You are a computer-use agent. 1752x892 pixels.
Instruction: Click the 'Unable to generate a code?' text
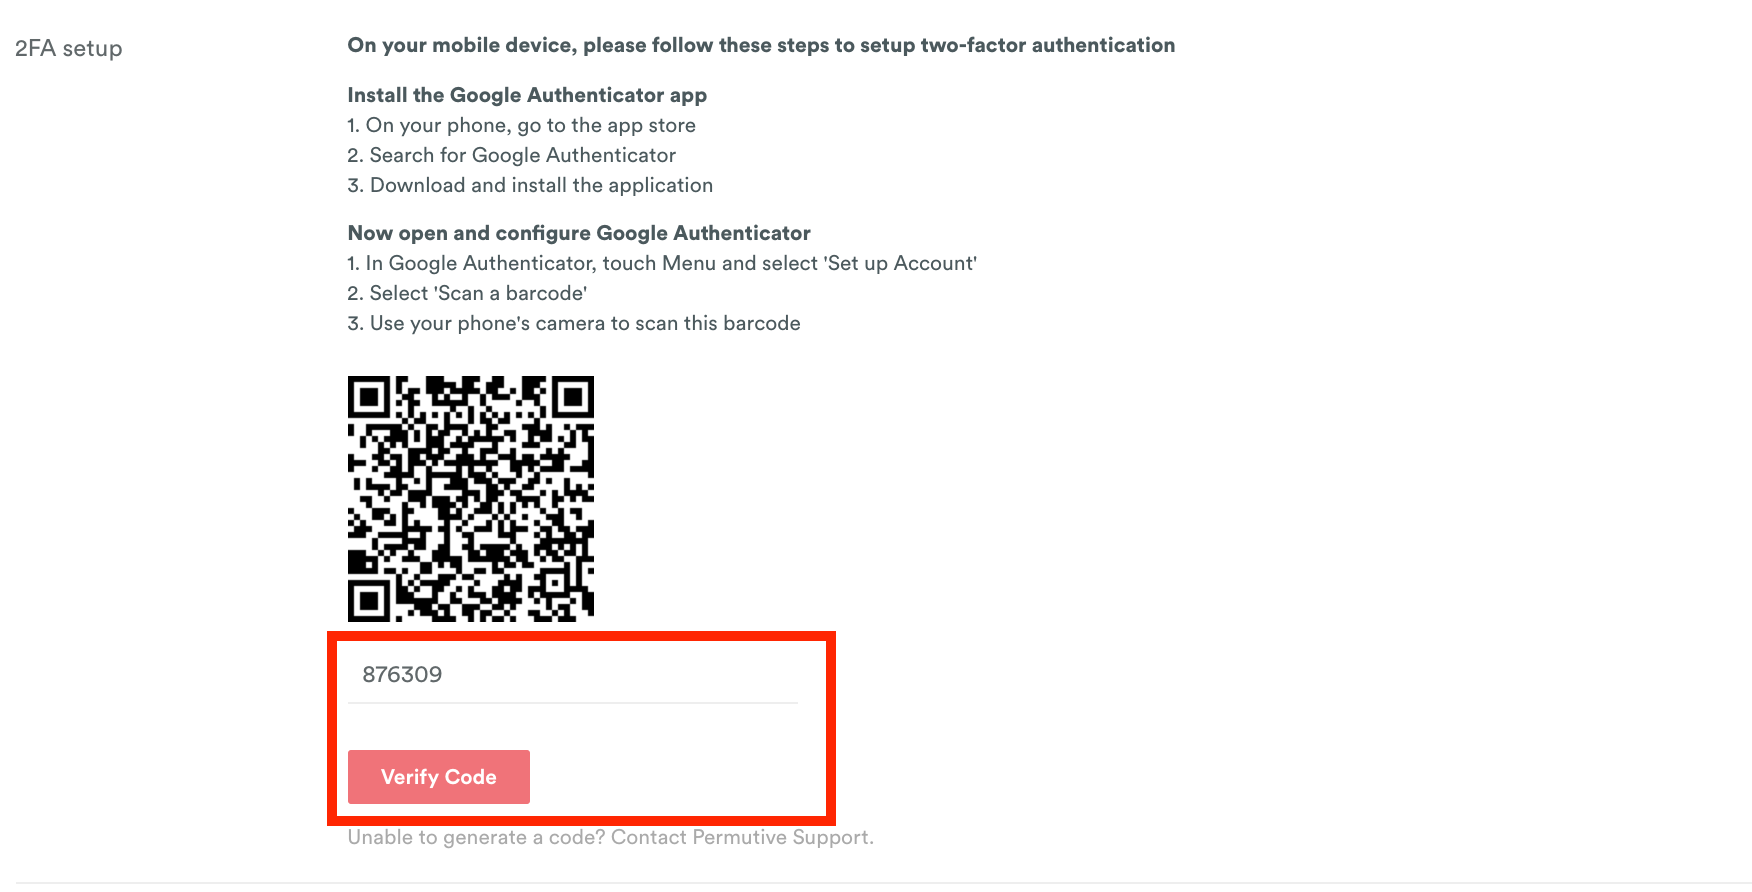476,837
